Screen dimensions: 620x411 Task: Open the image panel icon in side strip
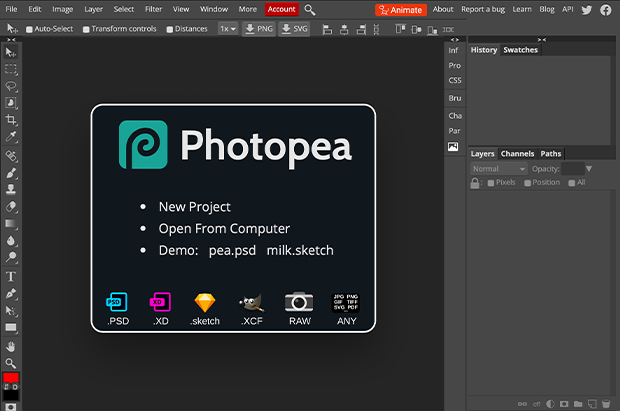point(453,147)
